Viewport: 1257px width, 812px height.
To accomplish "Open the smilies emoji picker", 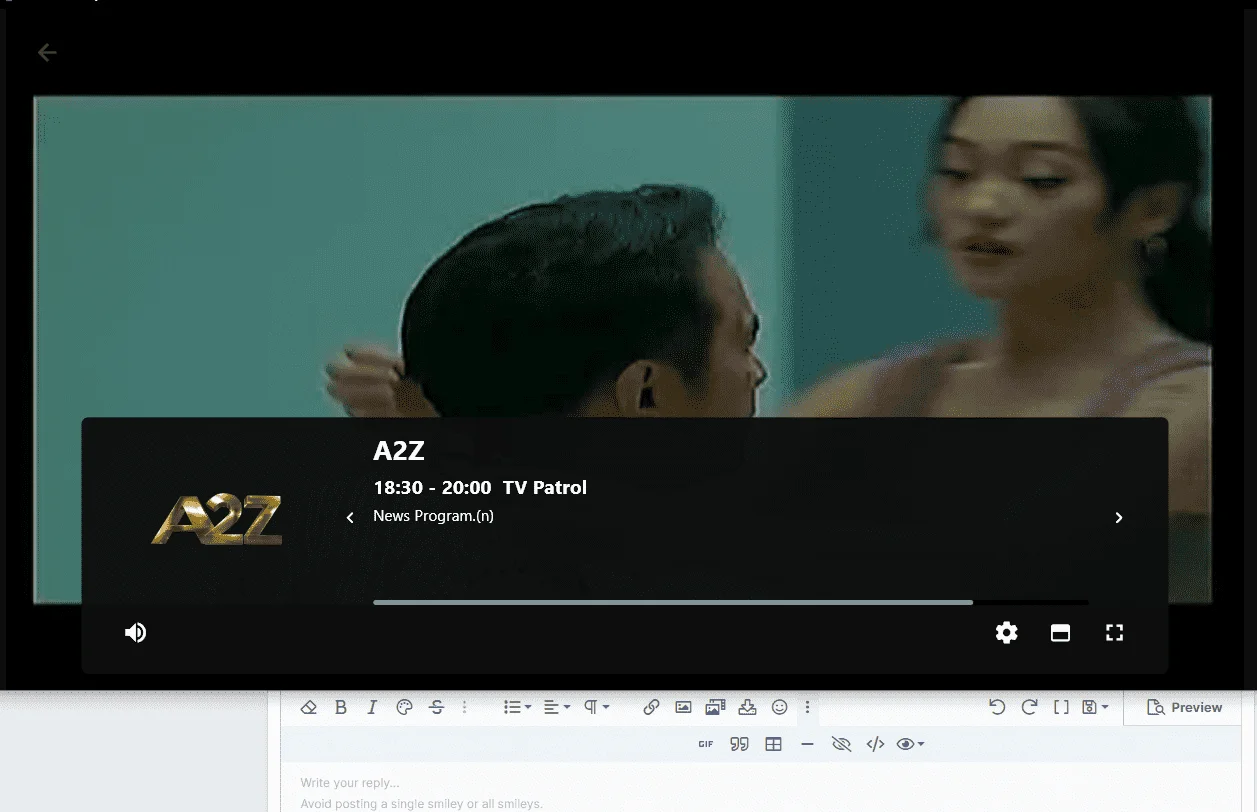I will click(x=779, y=707).
